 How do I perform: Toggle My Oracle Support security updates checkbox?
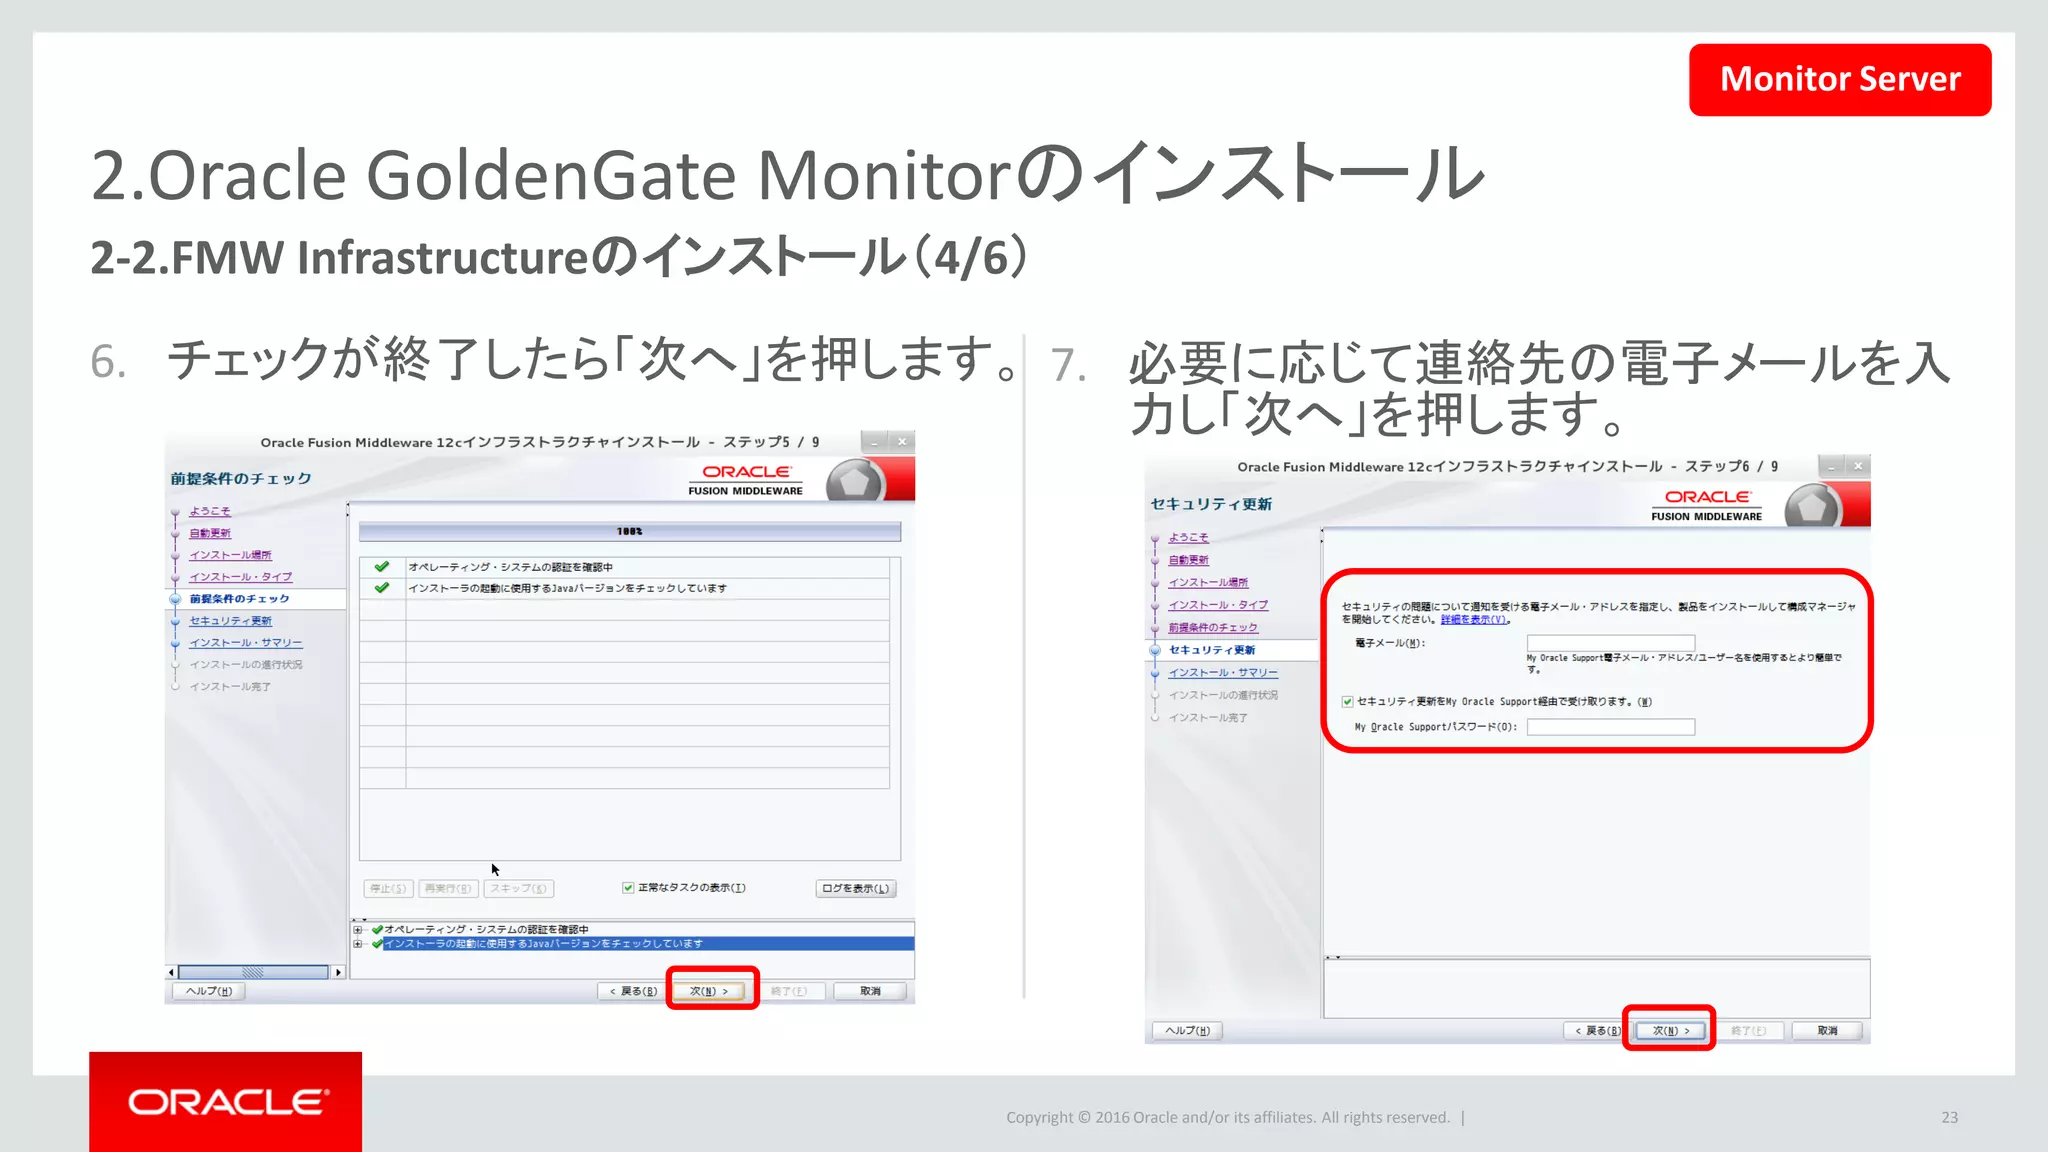point(1347,702)
